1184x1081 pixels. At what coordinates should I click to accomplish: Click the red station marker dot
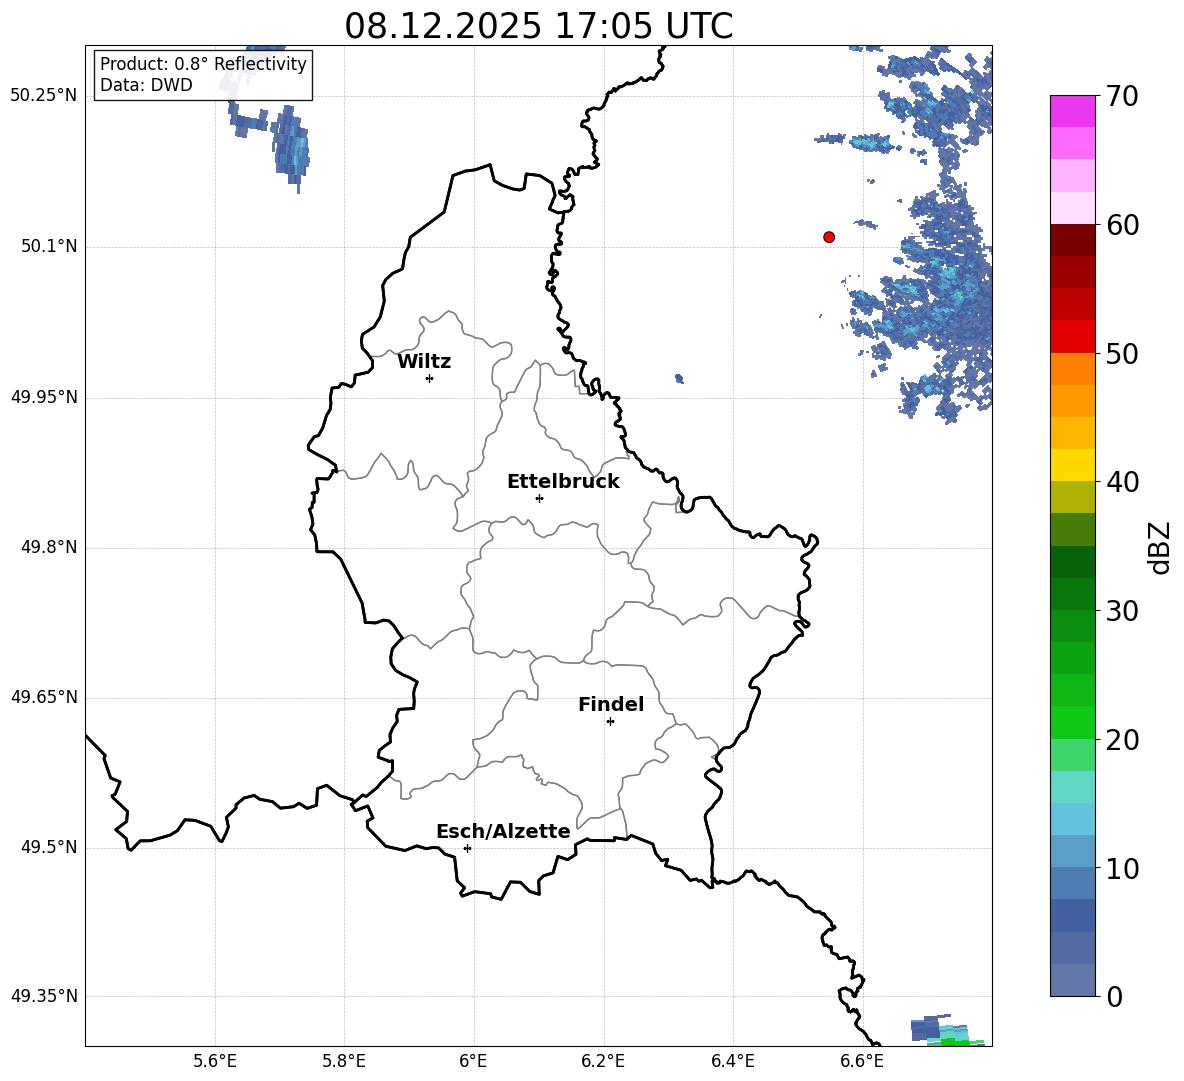[829, 237]
